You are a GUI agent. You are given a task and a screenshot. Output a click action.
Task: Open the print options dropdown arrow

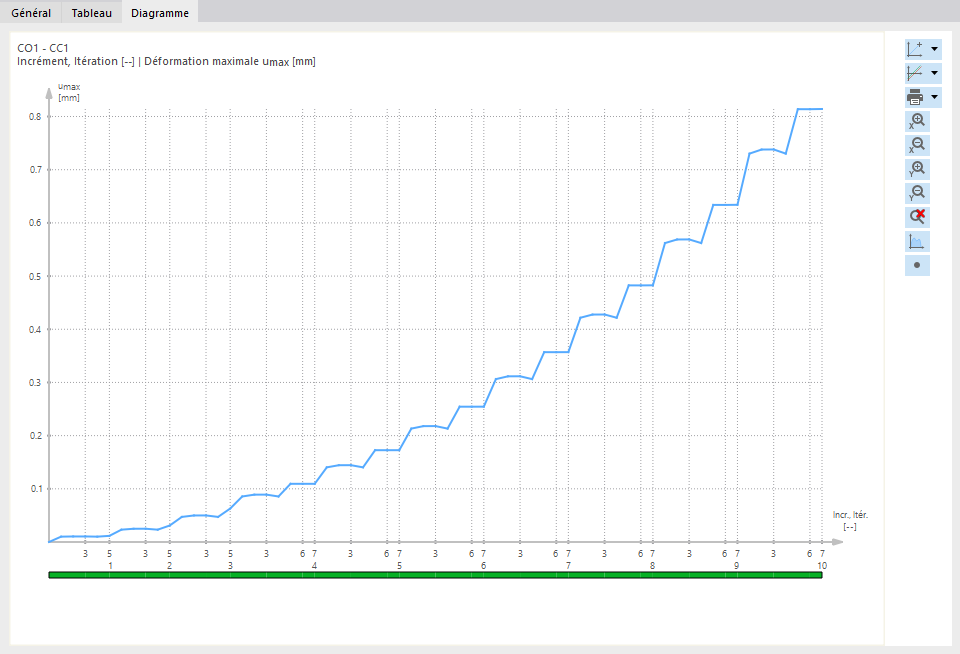(934, 97)
